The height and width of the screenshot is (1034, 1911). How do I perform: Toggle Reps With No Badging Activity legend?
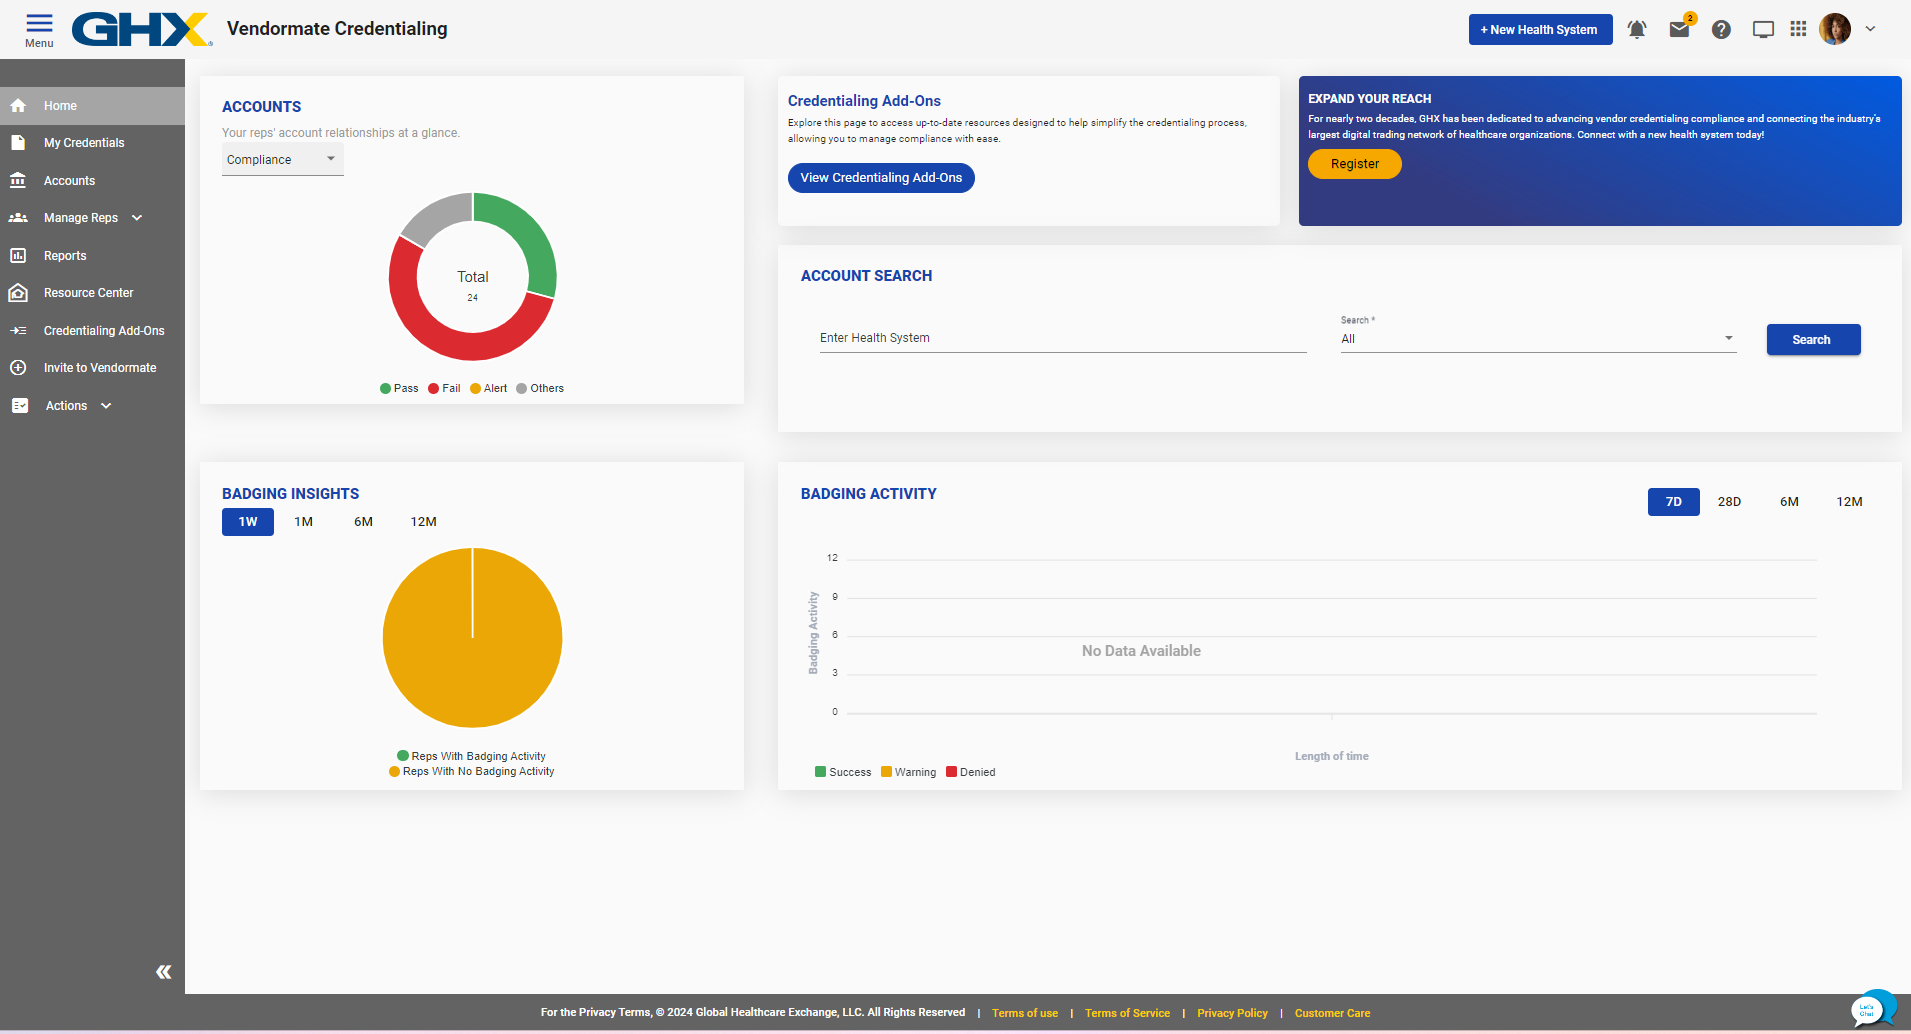pos(471,772)
